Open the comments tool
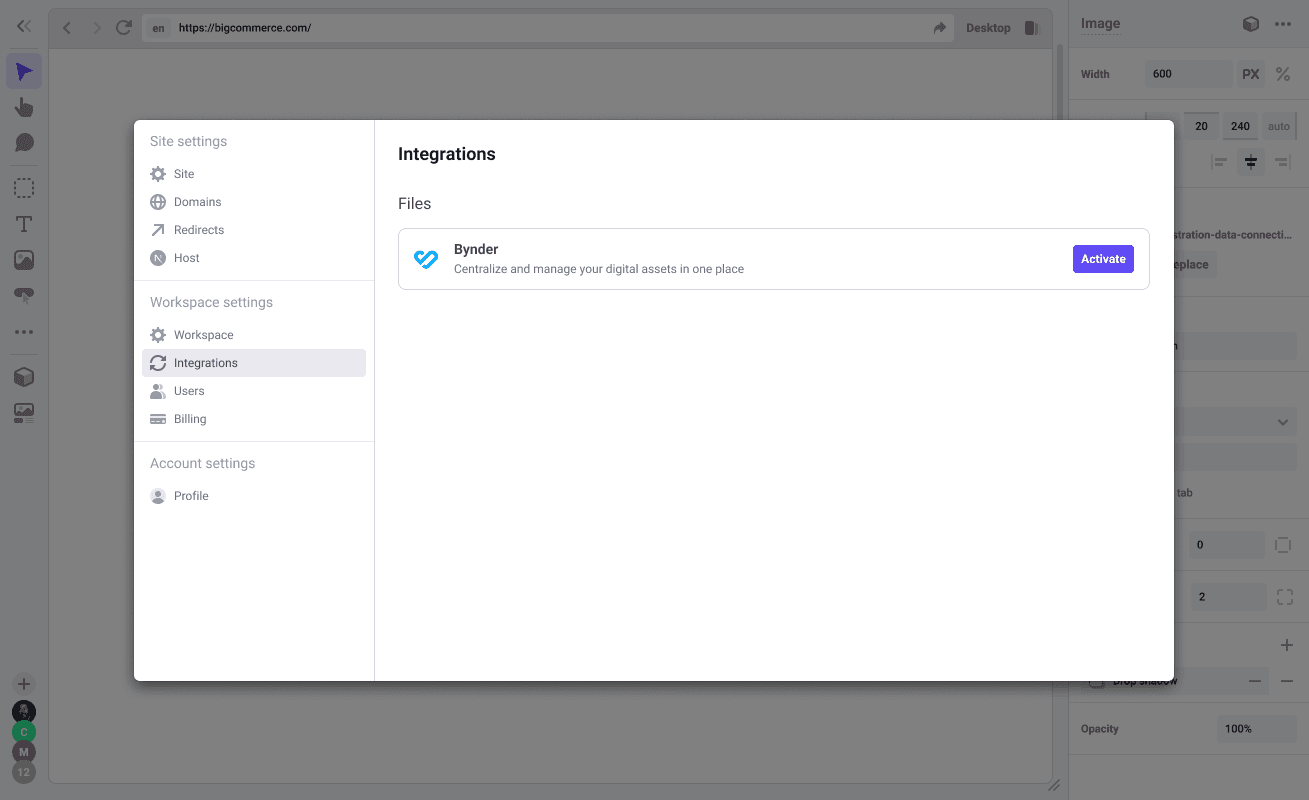 pyautogui.click(x=24, y=143)
